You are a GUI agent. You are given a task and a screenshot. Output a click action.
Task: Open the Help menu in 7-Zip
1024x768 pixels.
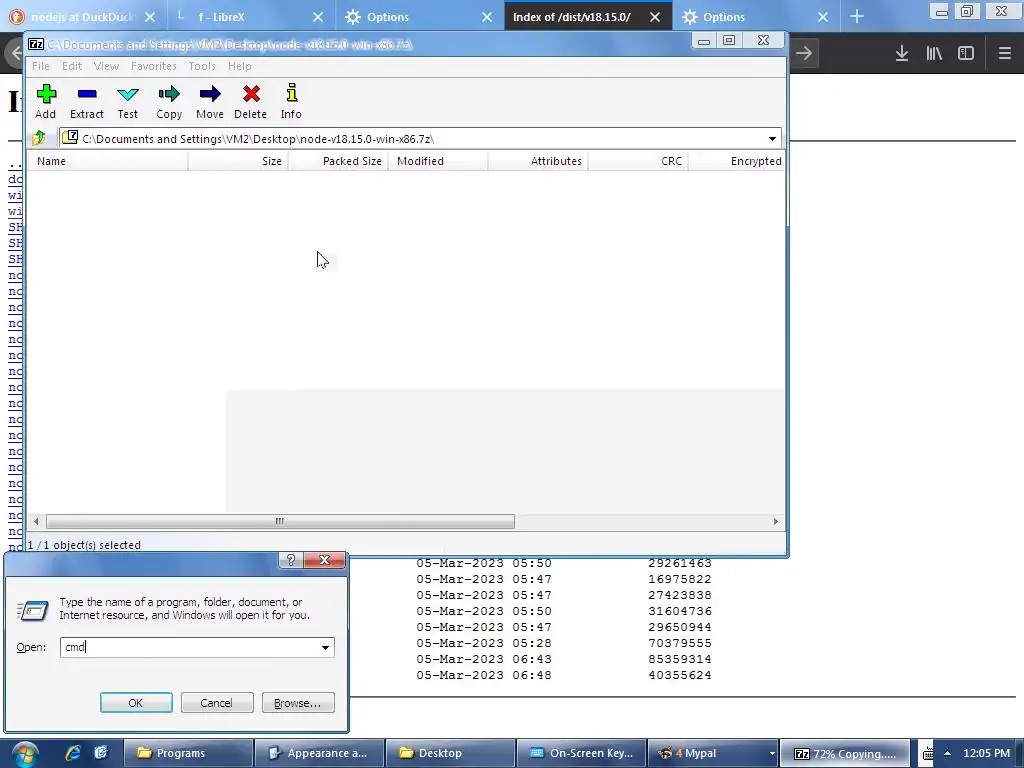coord(240,66)
